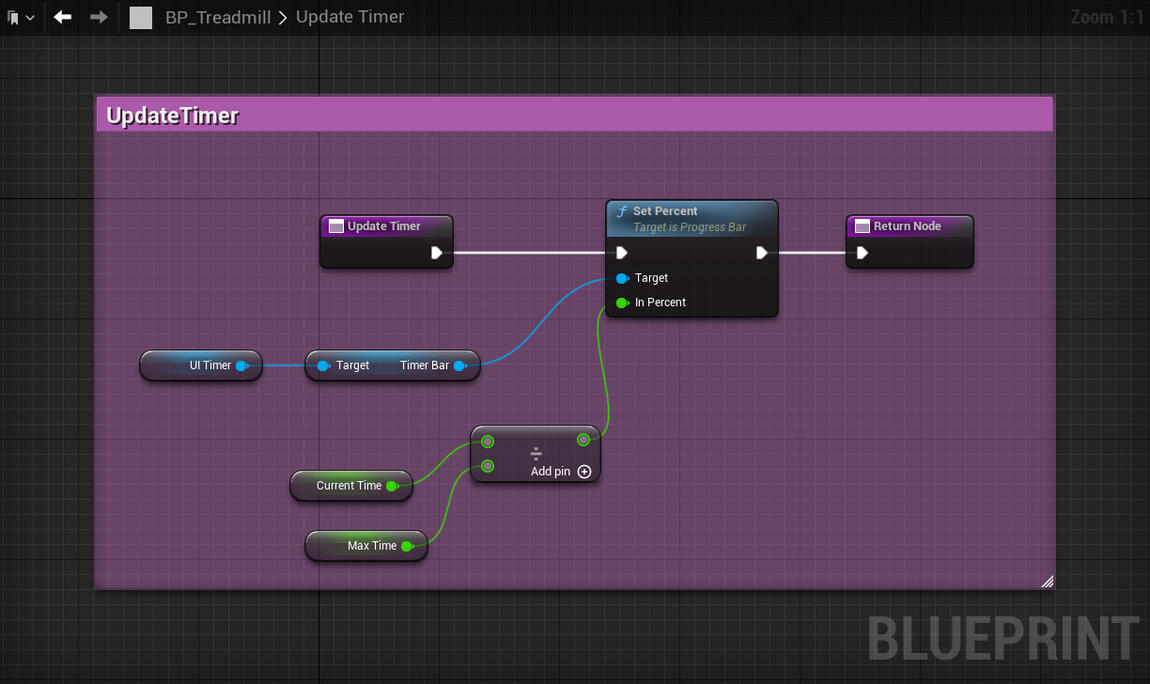Click the Return Node execution input pin
The image size is (1150, 684).
(x=862, y=253)
